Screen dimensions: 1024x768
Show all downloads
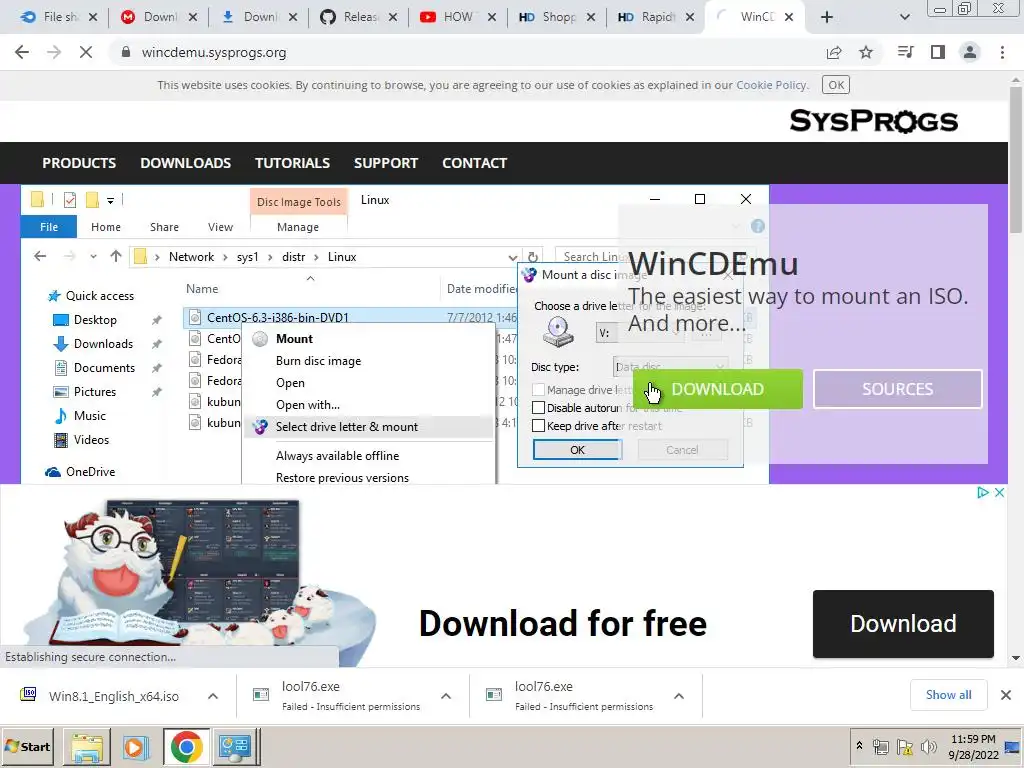point(948,695)
